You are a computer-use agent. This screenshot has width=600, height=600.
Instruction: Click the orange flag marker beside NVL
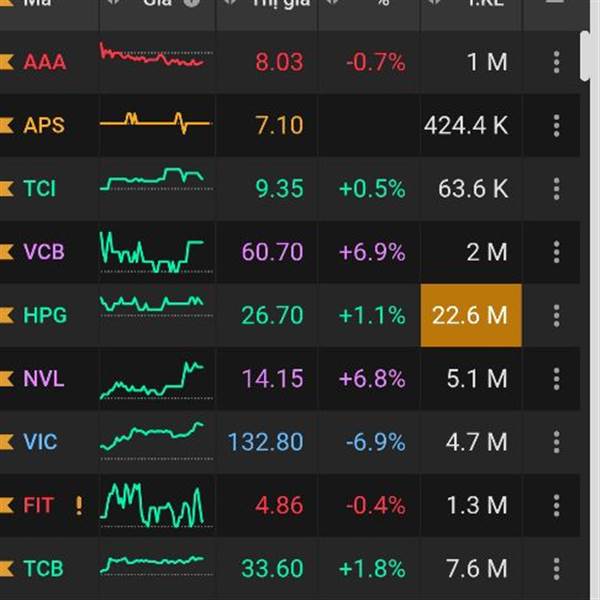coord(8,379)
